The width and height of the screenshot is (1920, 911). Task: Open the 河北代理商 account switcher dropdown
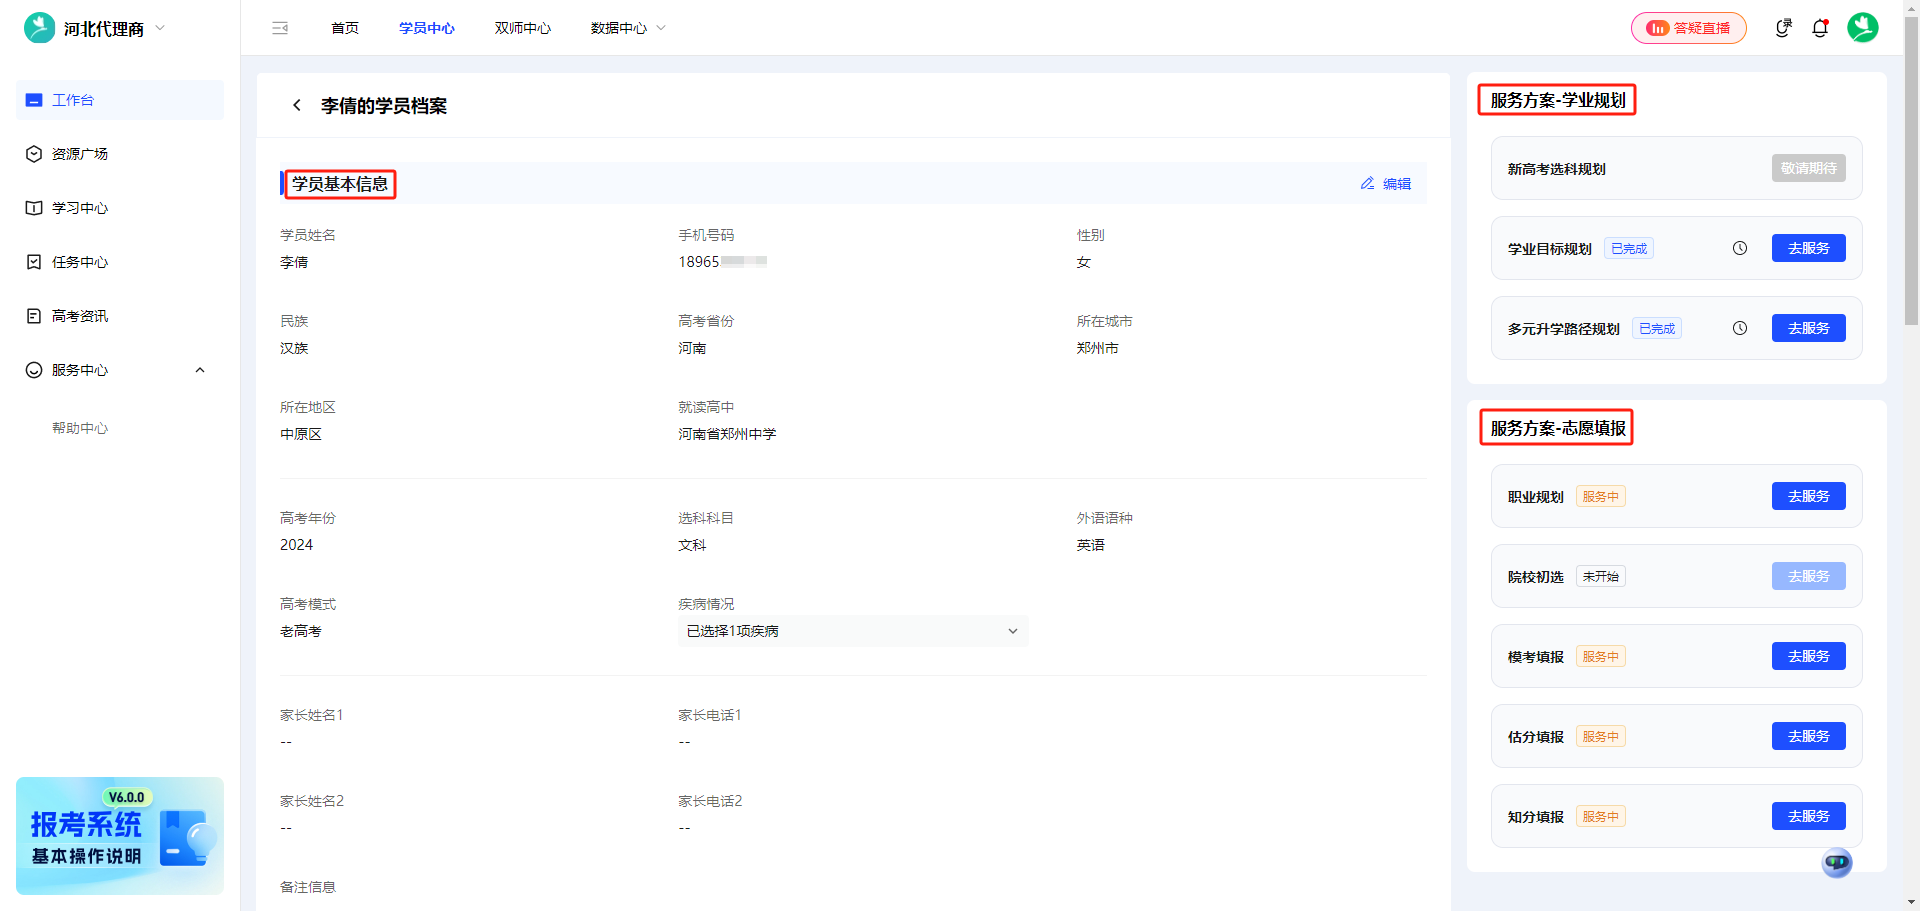[104, 28]
